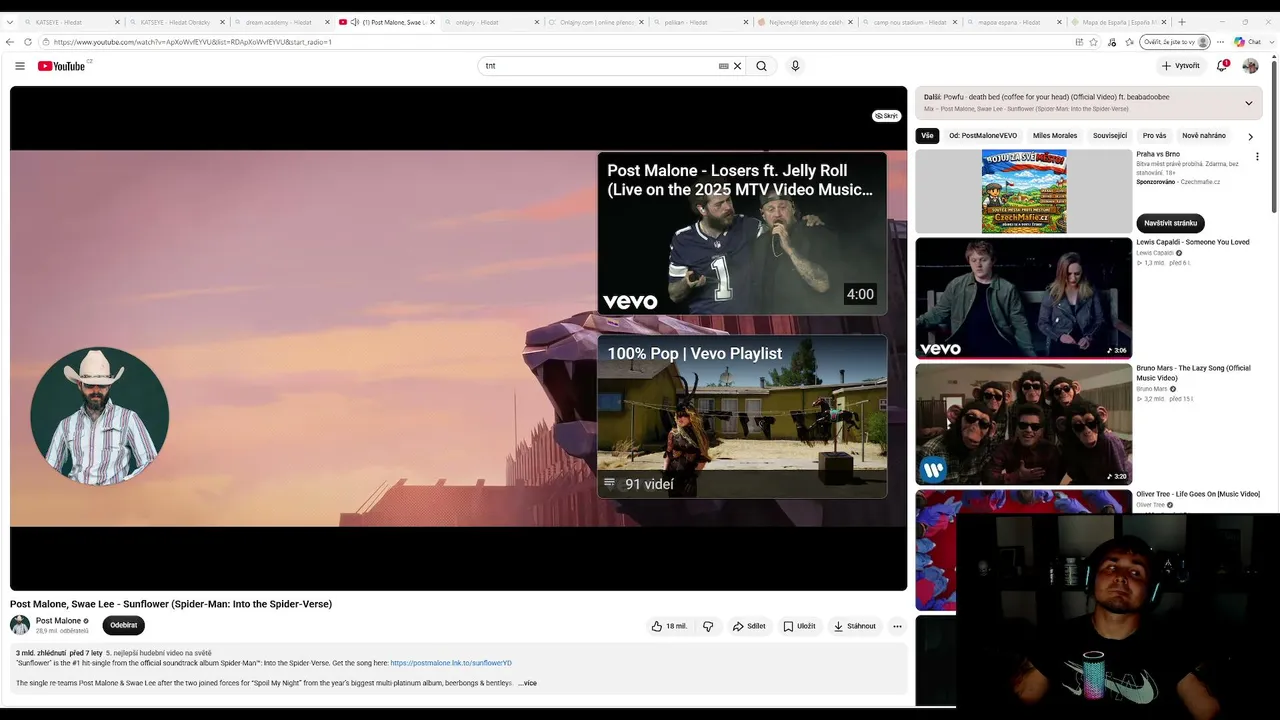1280x720 pixels.
Task: Open ad options for Praha vs Brno
Action: tap(1257, 157)
